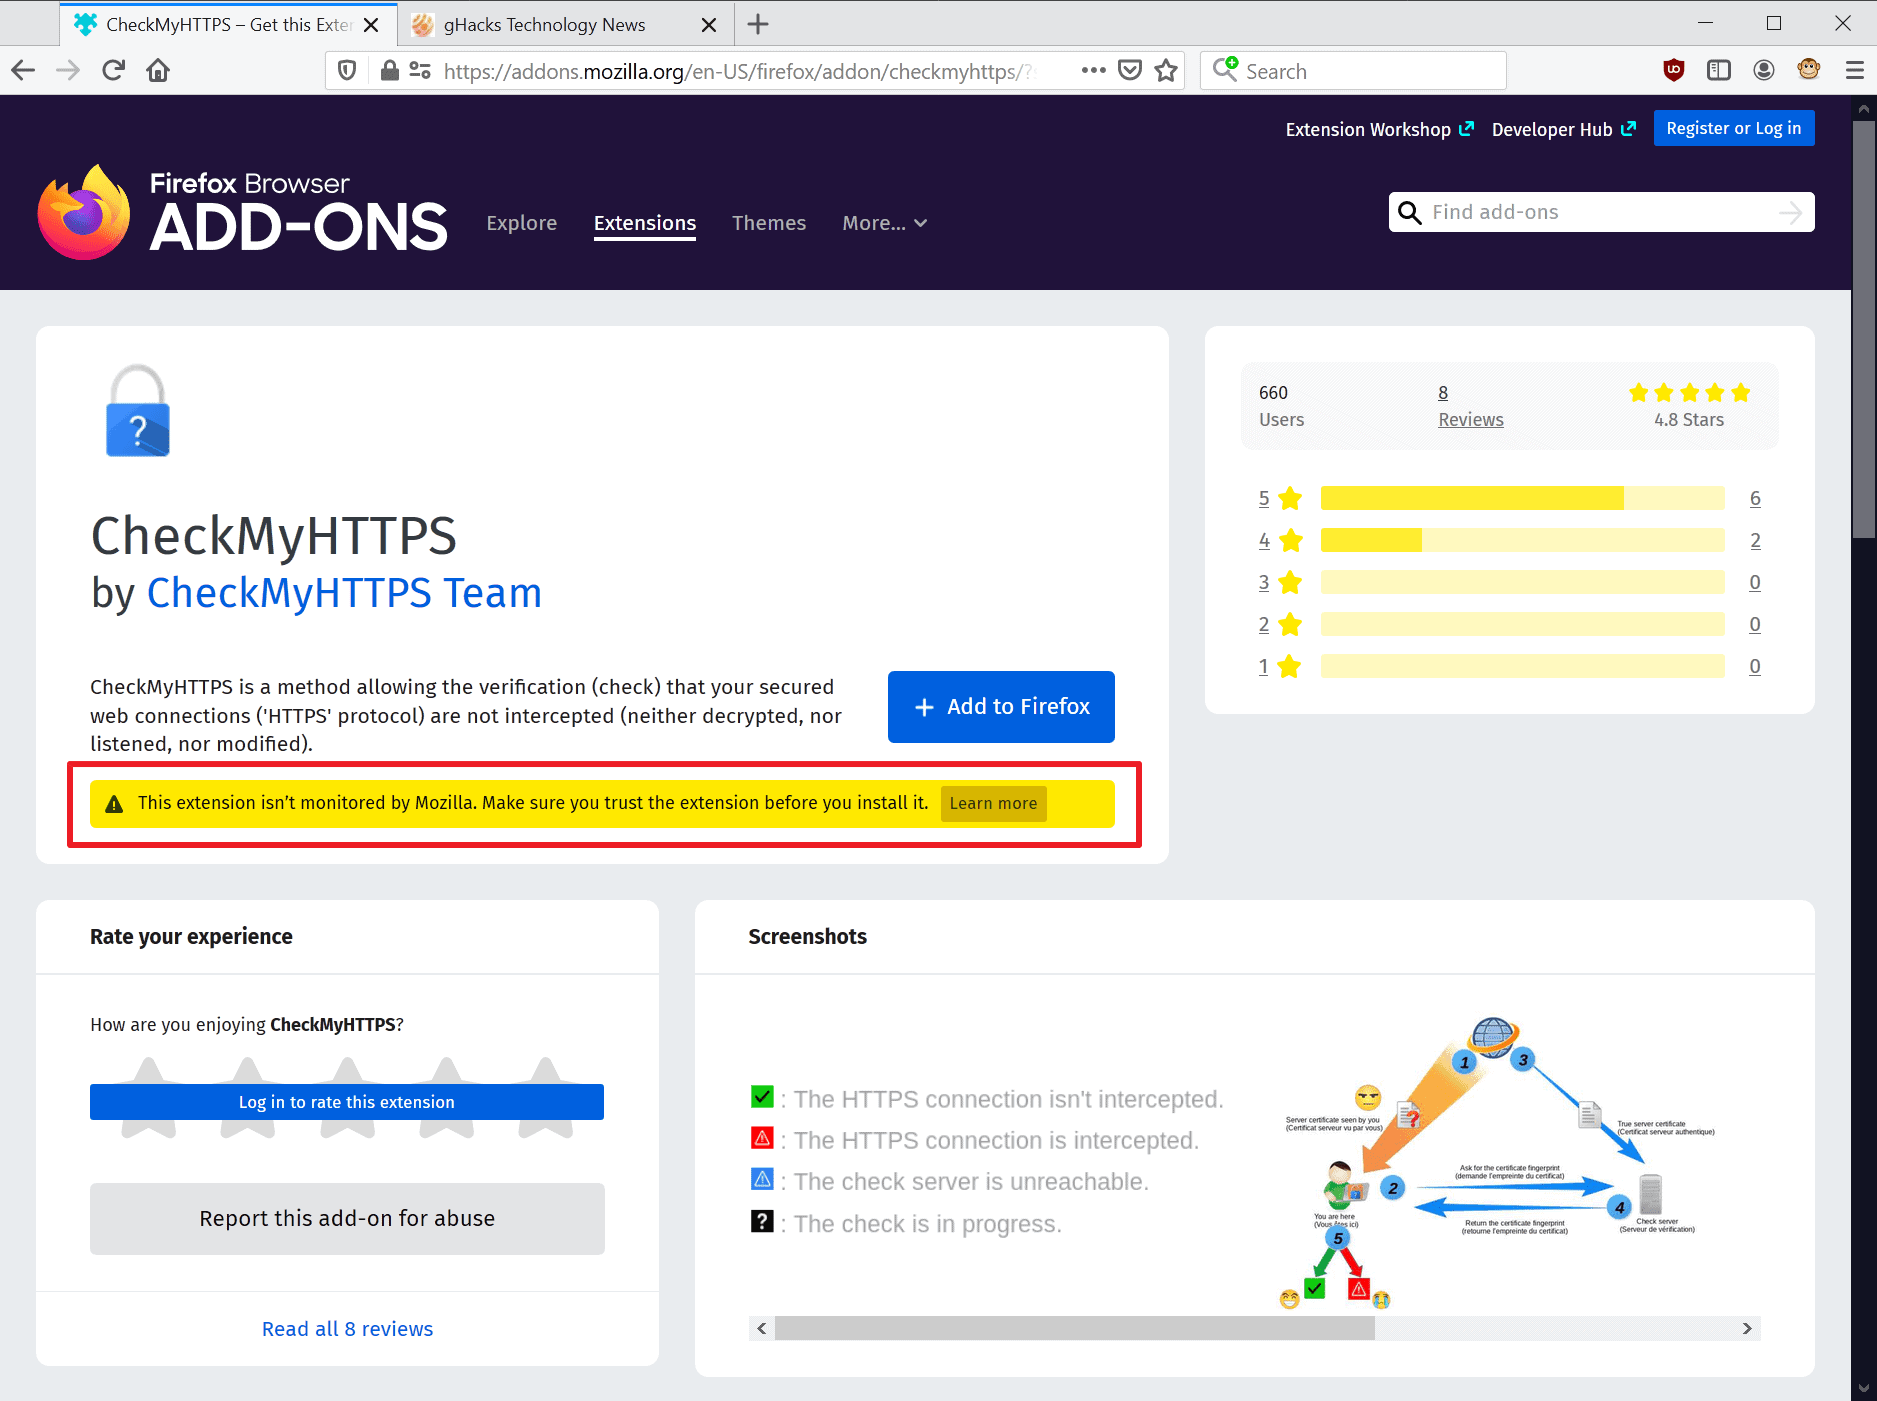Open the 3-star rating count

pyautogui.click(x=1755, y=582)
